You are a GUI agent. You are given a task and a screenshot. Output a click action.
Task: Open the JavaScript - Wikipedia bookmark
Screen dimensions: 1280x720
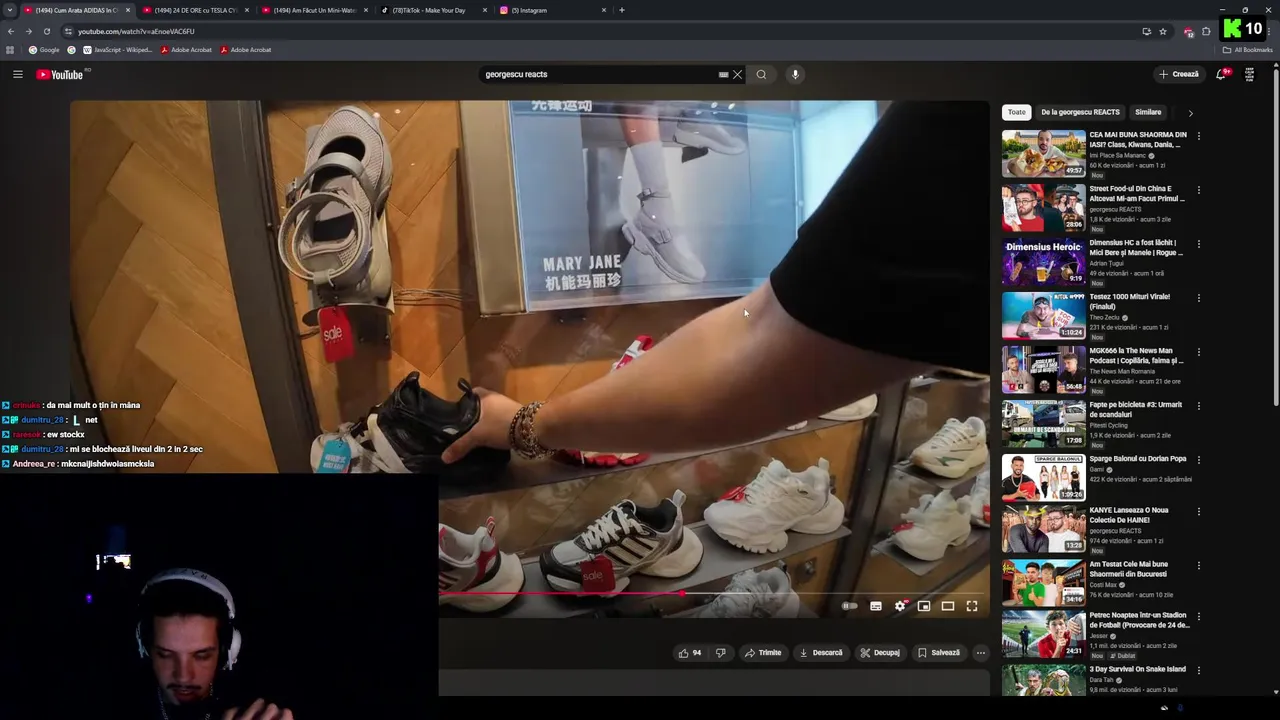[x=118, y=50]
